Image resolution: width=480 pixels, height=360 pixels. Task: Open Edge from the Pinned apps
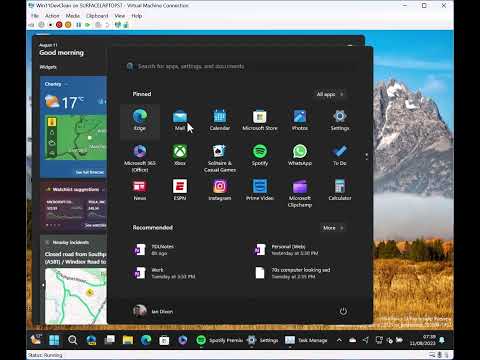140,121
